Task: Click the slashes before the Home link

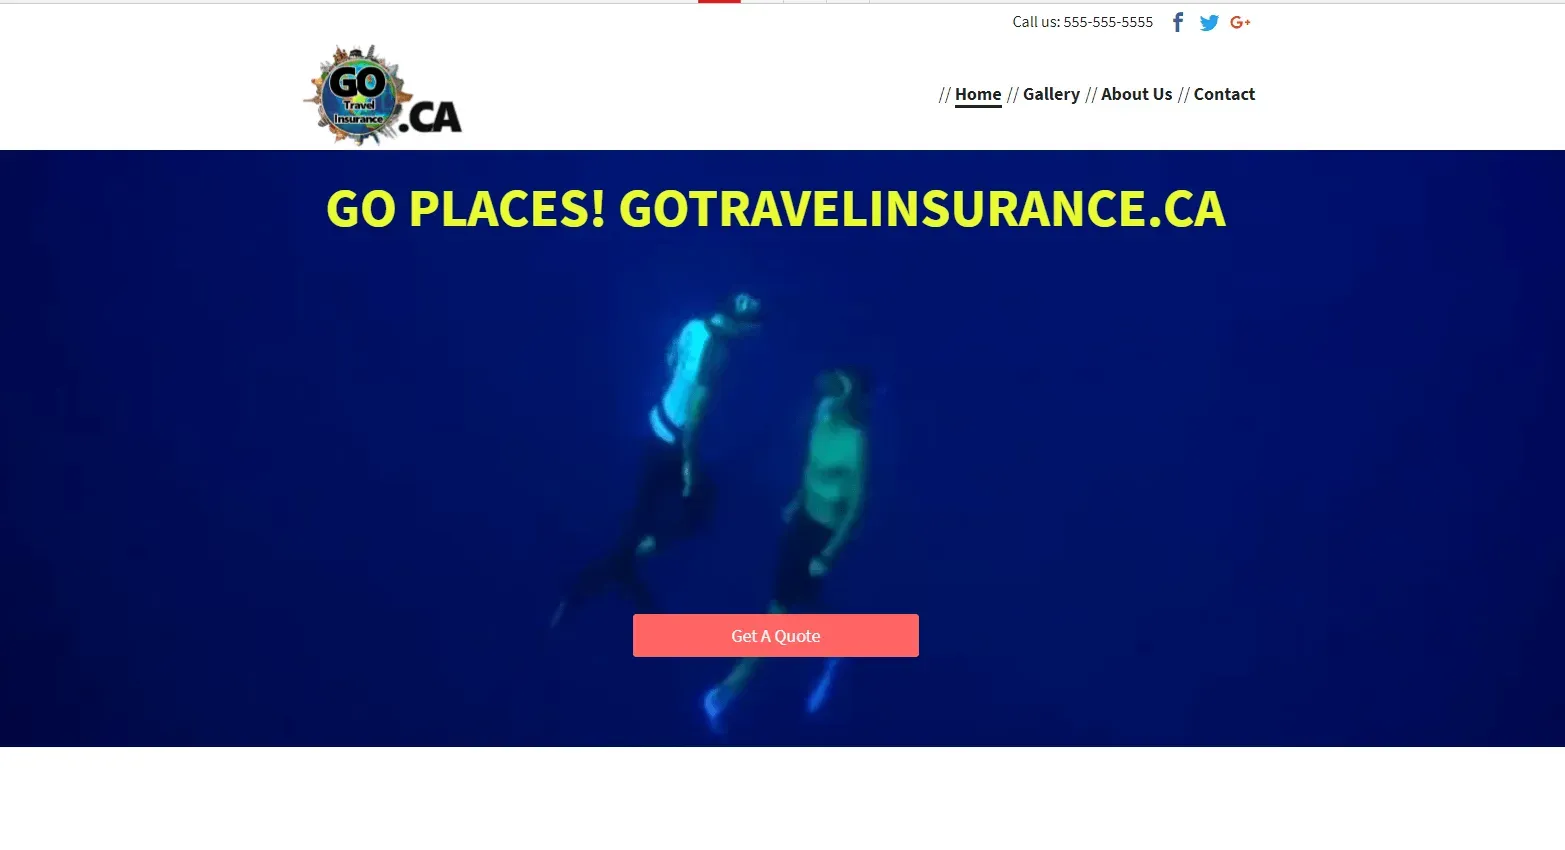Action: click(x=945, y=95)
